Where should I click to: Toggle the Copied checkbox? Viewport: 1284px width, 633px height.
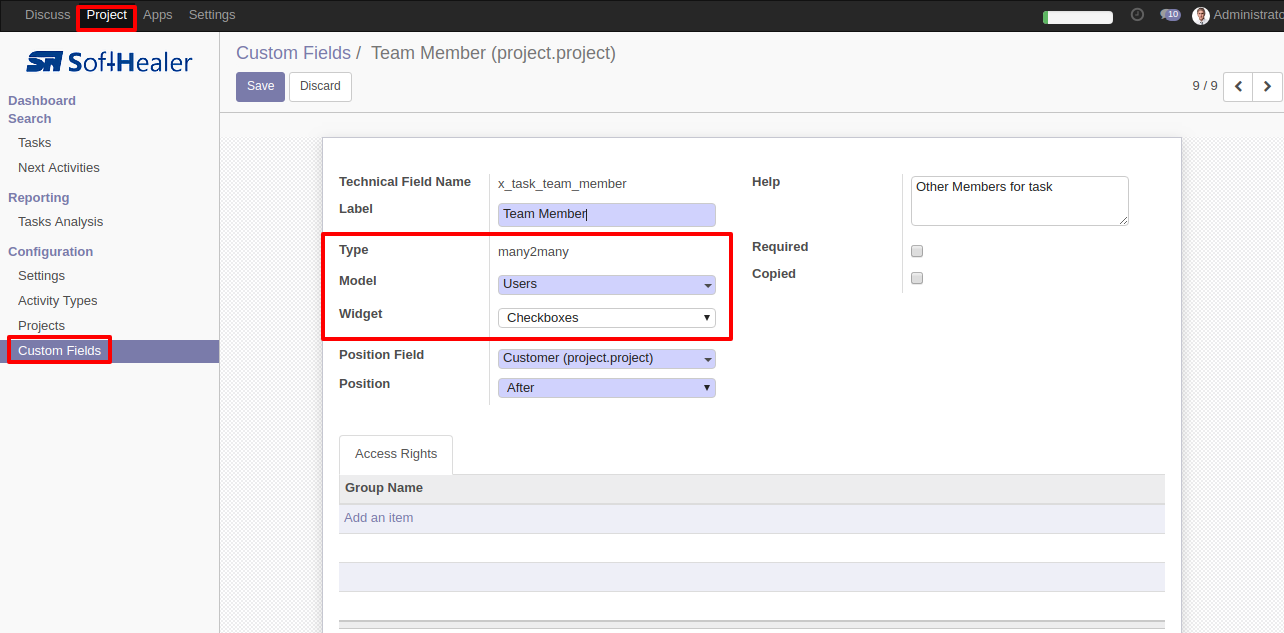pyautogui.click(x=917, y=278)
